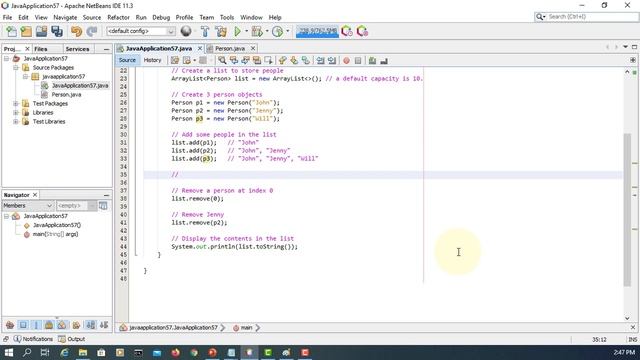Image resolution: width=640 pixels, height=360 pixels.
Task: Open the Members dropdown in Navigator
Action: tap(28, 206)
